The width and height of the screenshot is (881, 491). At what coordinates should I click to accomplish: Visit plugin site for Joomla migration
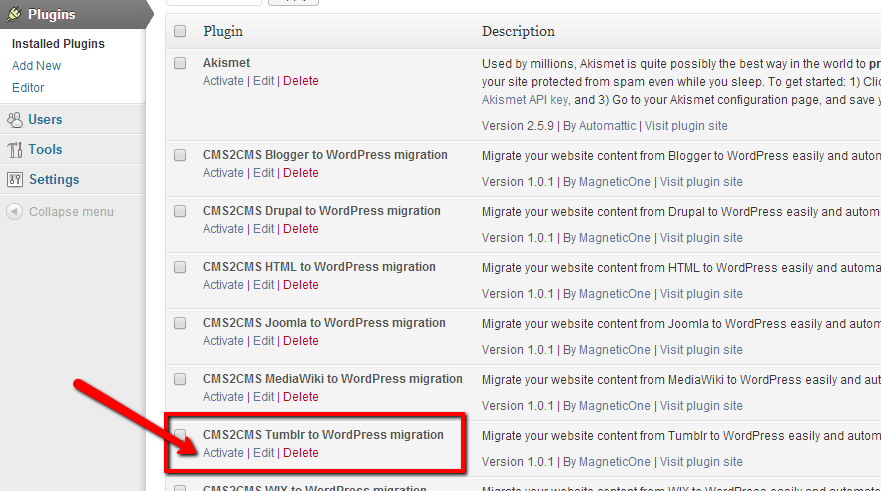(701, 350)
